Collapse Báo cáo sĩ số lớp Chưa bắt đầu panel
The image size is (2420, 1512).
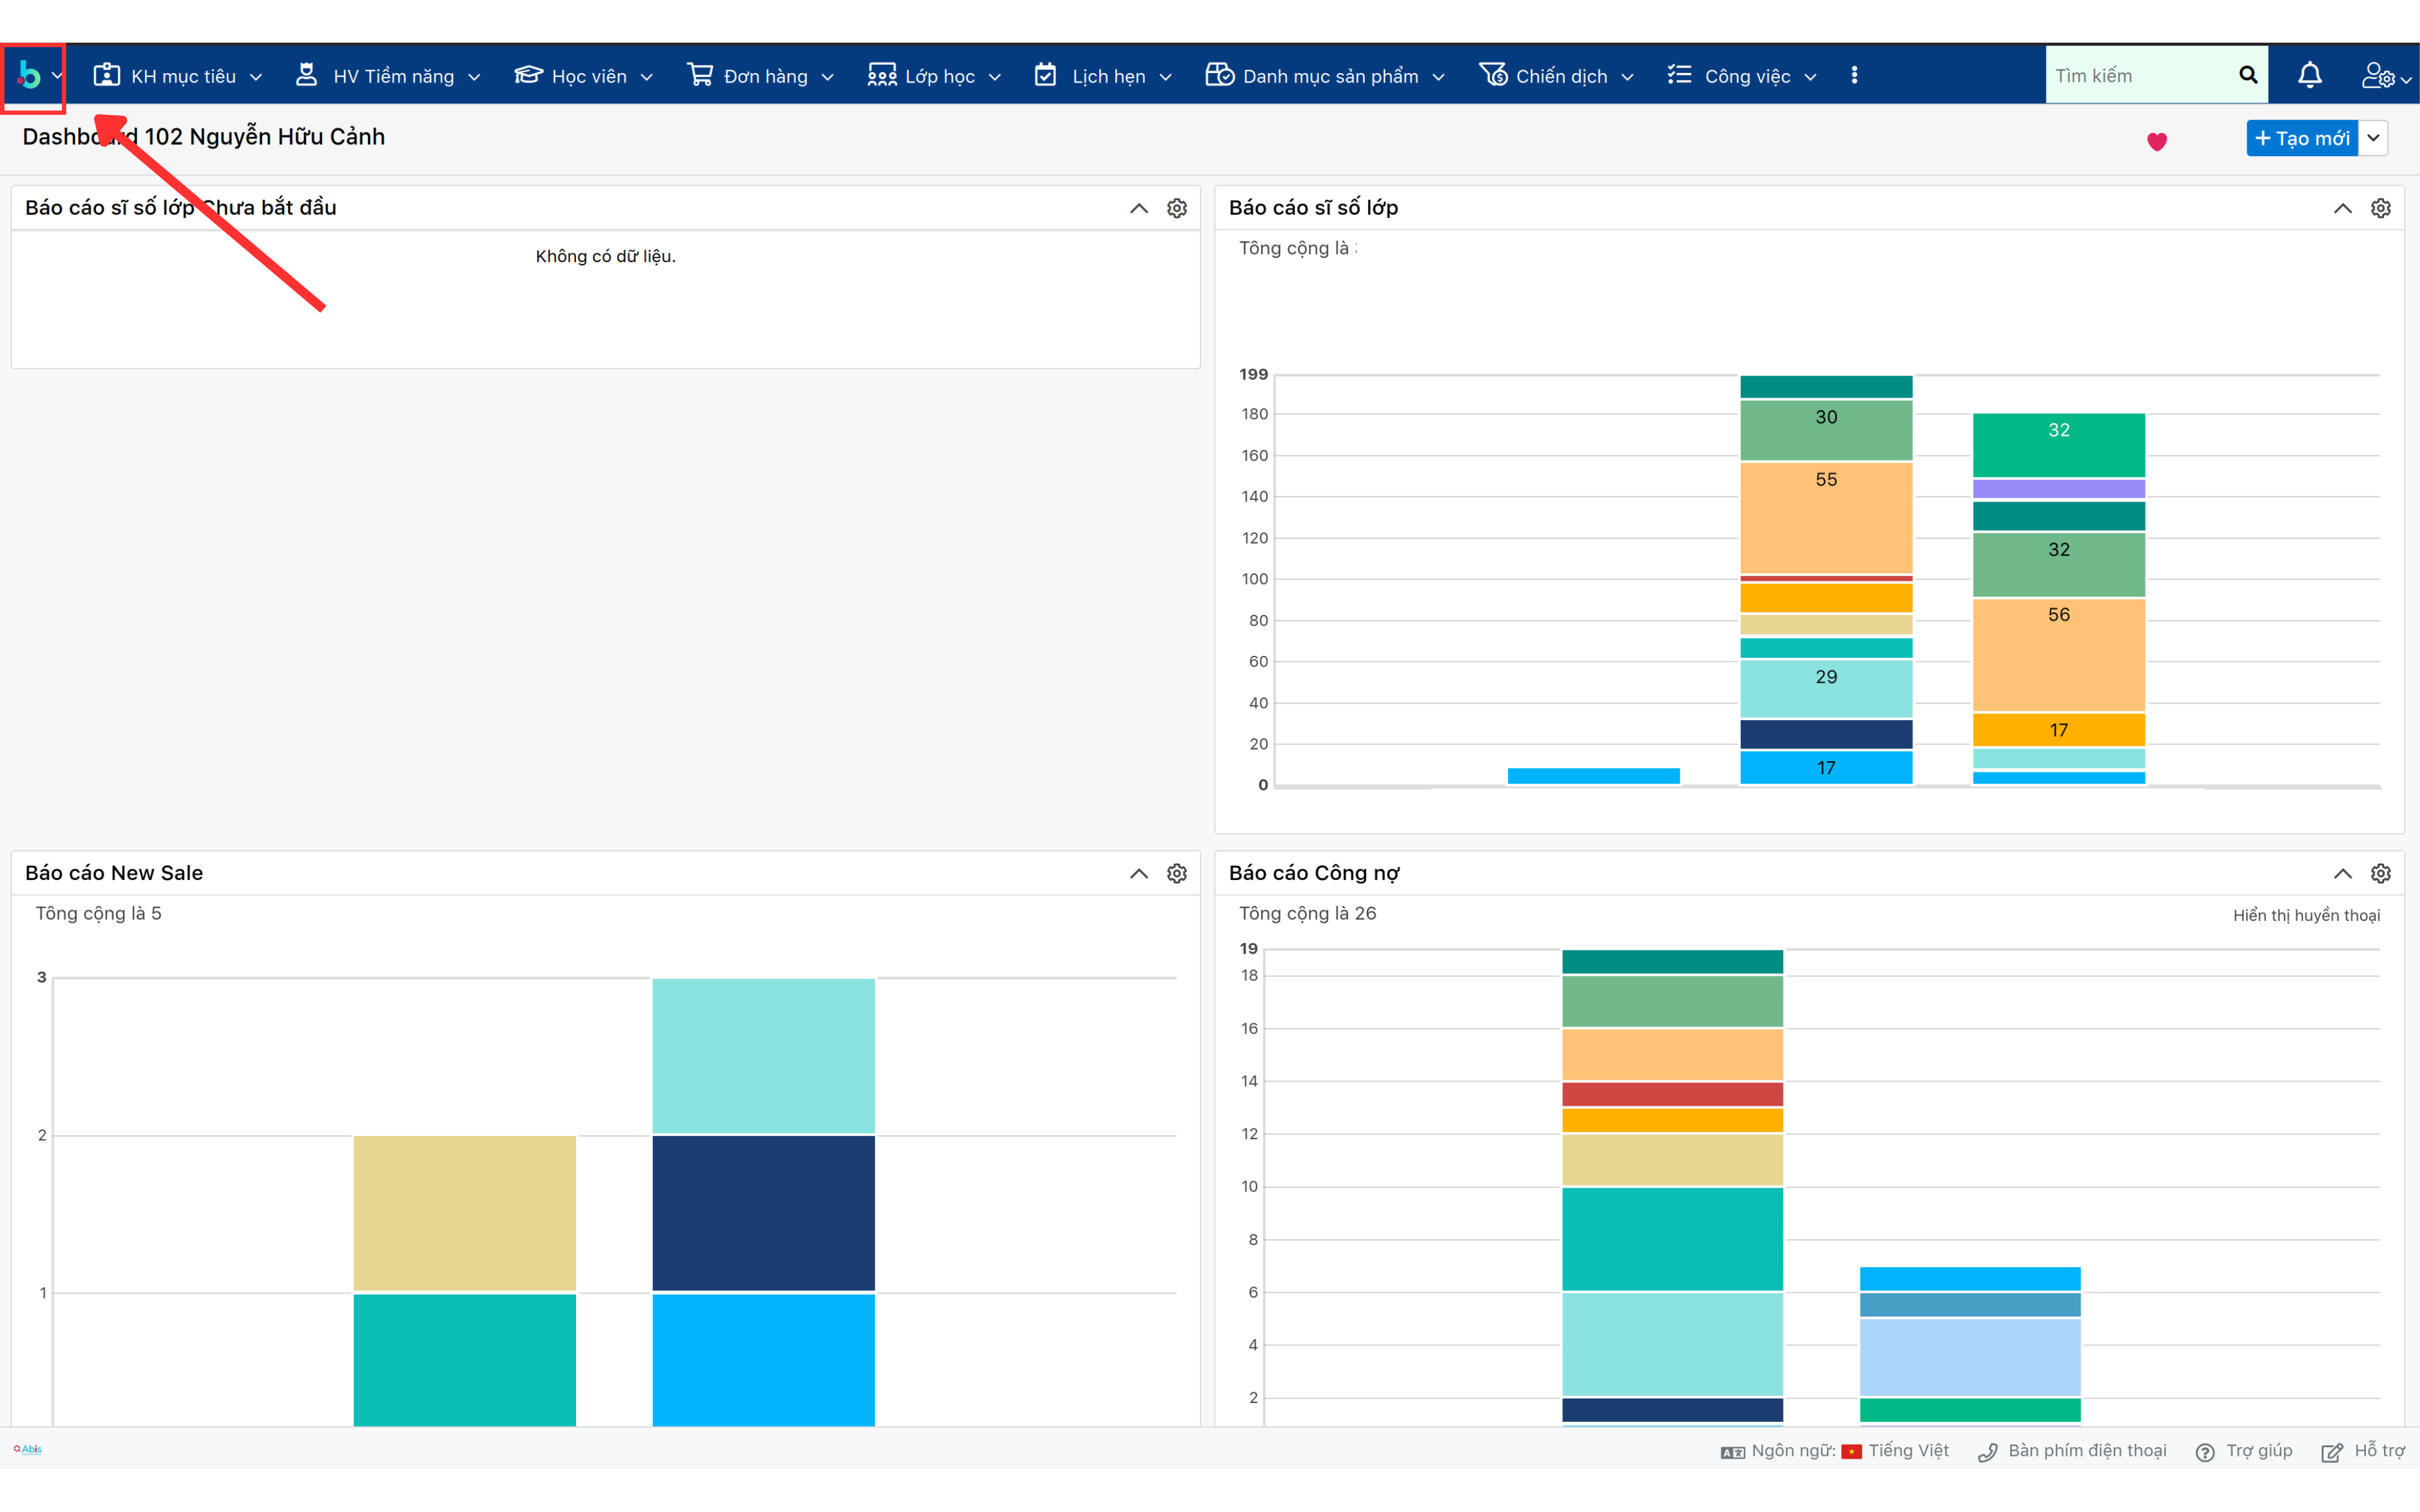[1139, 208]
